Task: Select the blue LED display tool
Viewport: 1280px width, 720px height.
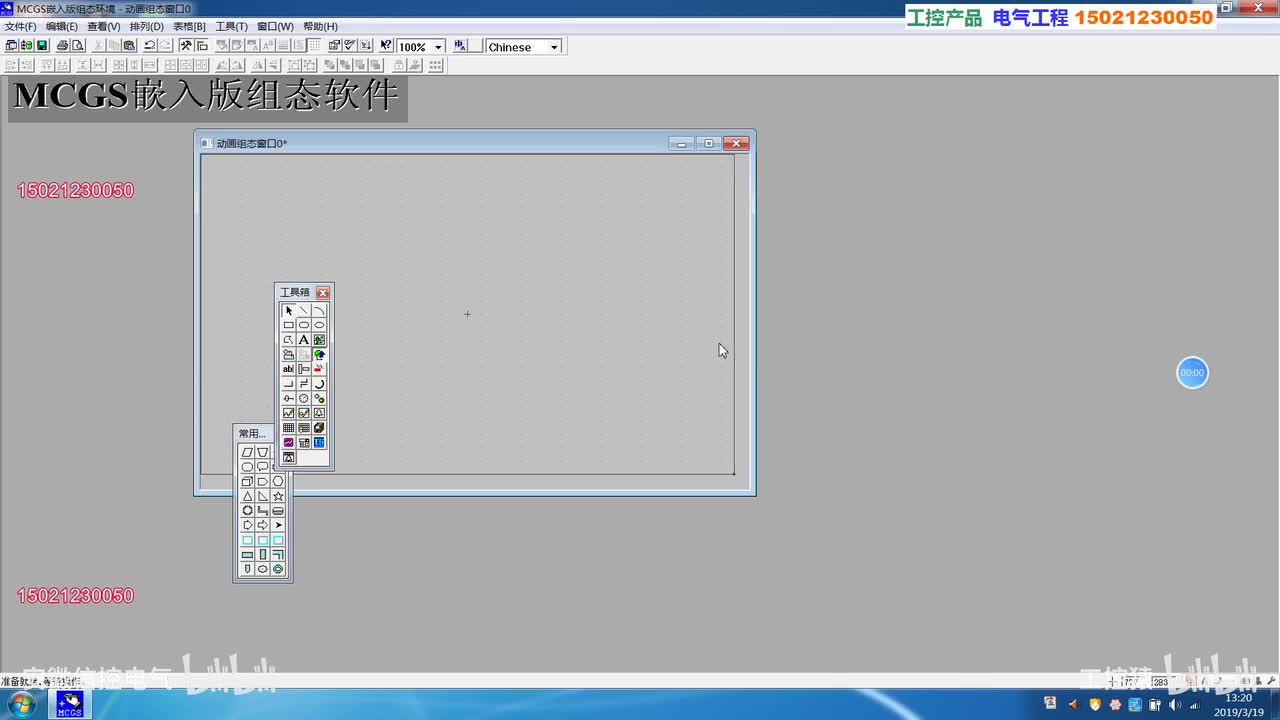Action: (x=319, y=442)
